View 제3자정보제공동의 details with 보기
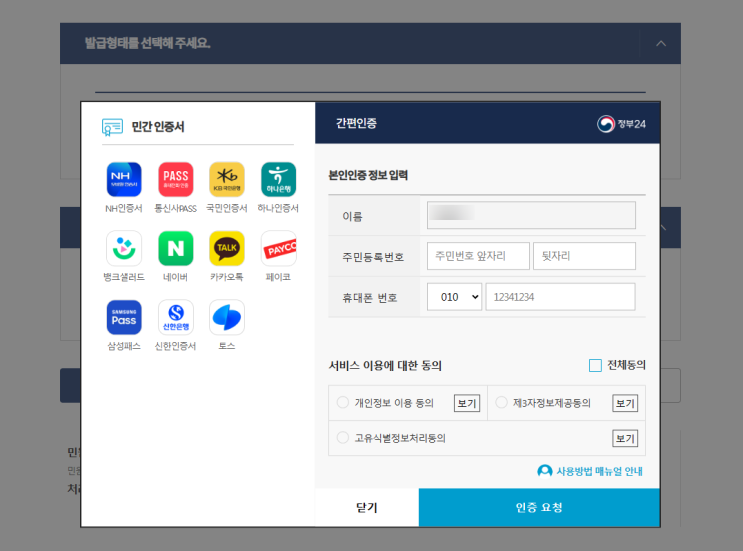 625,403
